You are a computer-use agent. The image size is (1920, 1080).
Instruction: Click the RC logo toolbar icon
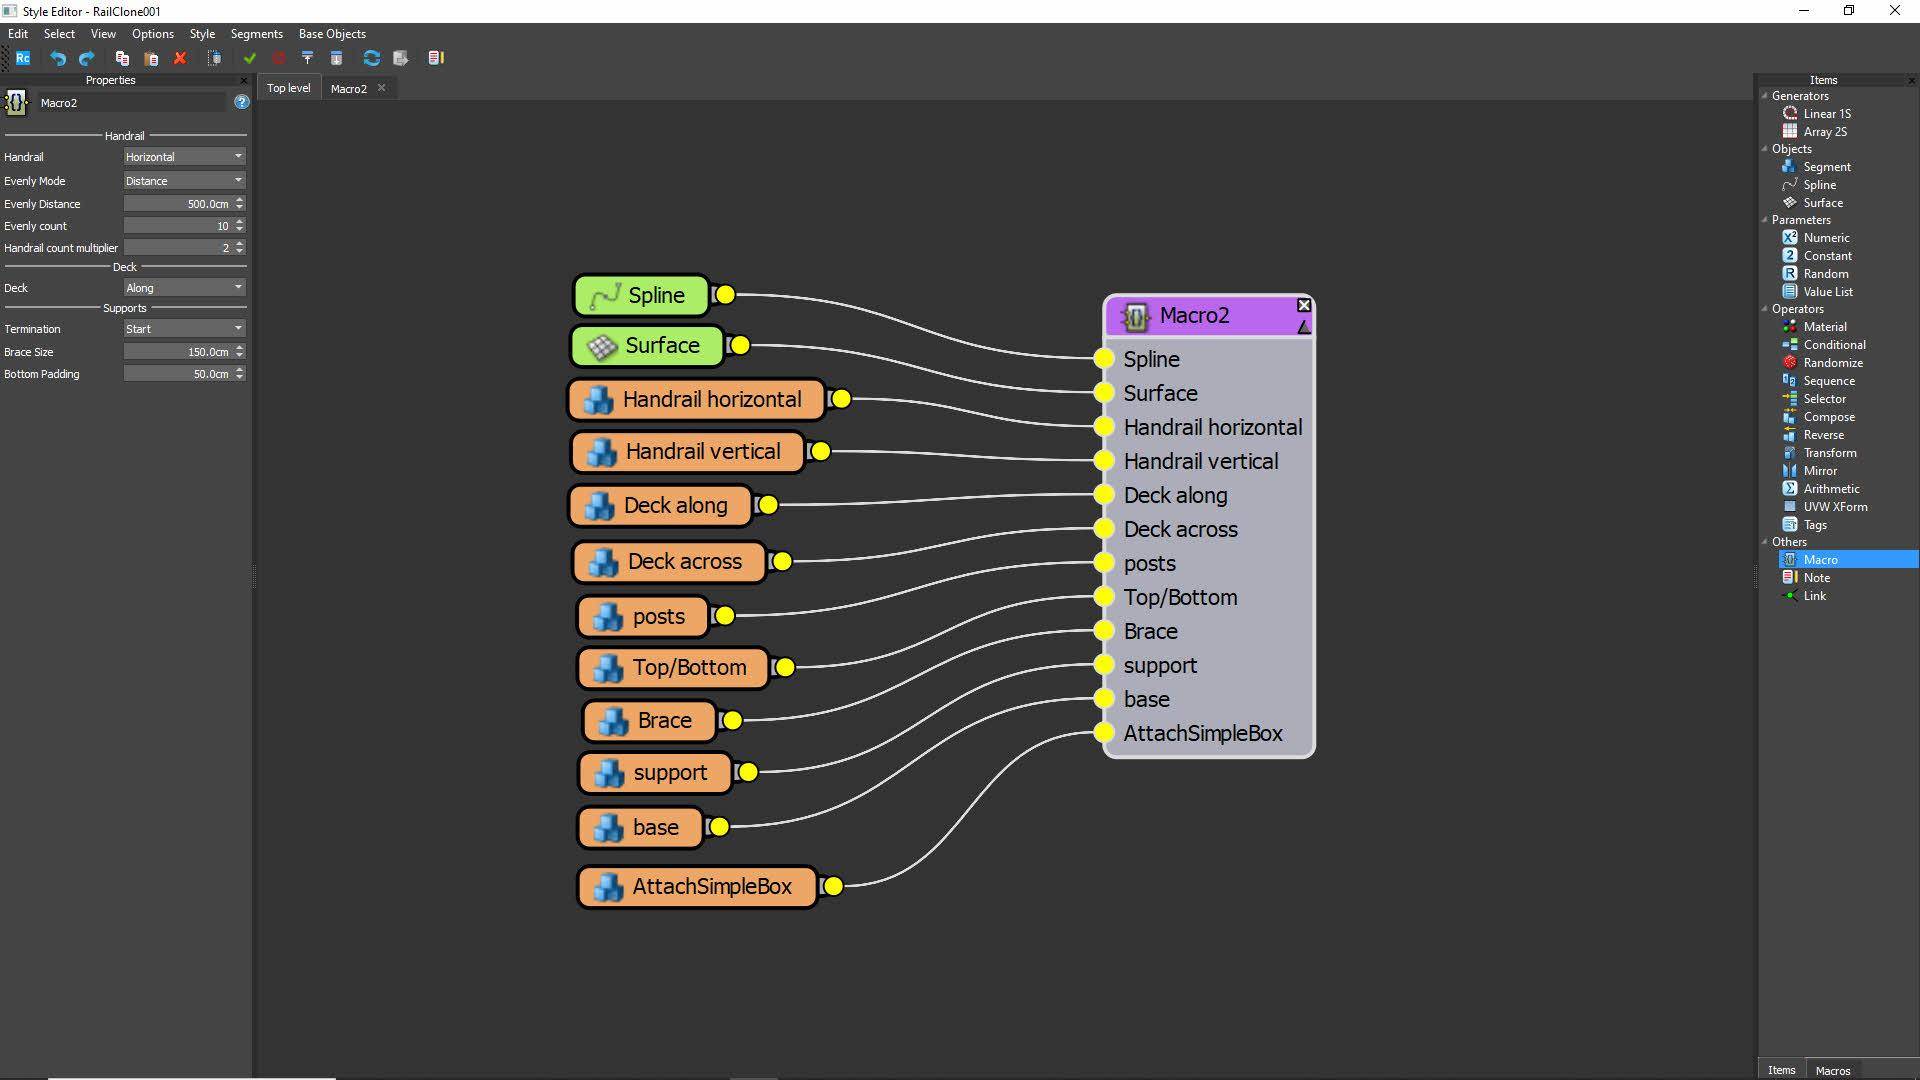[x=22, y=58]
